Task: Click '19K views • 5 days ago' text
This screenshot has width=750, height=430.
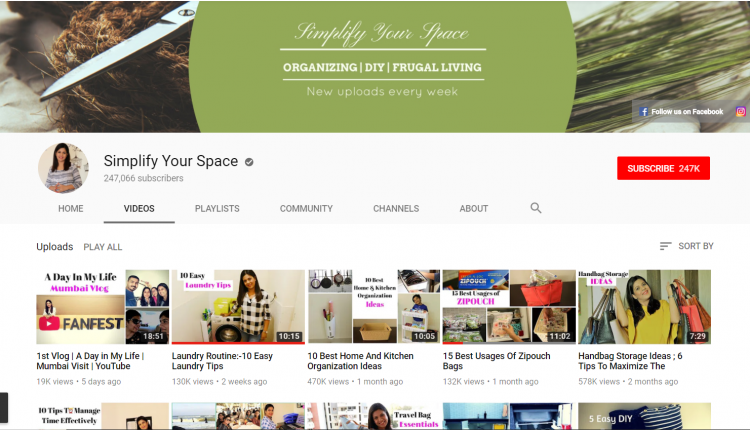Action: [79, 382]
